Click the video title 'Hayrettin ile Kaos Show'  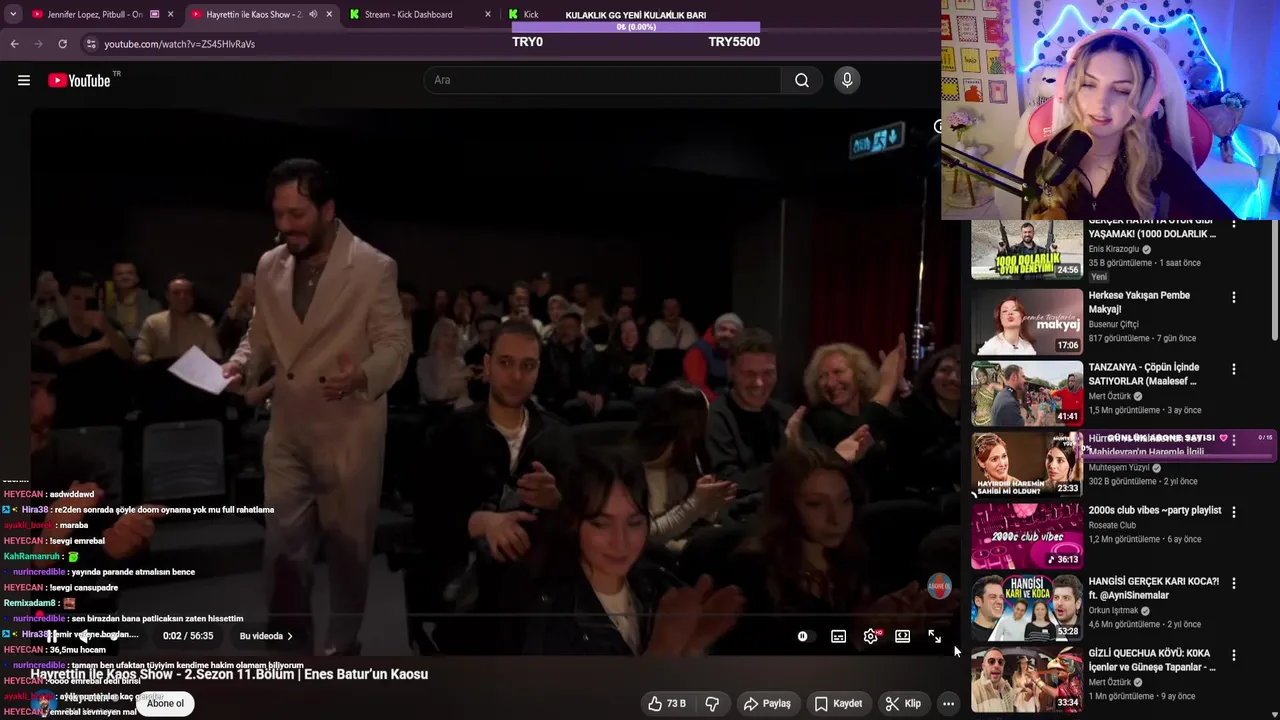click(229, 674)
